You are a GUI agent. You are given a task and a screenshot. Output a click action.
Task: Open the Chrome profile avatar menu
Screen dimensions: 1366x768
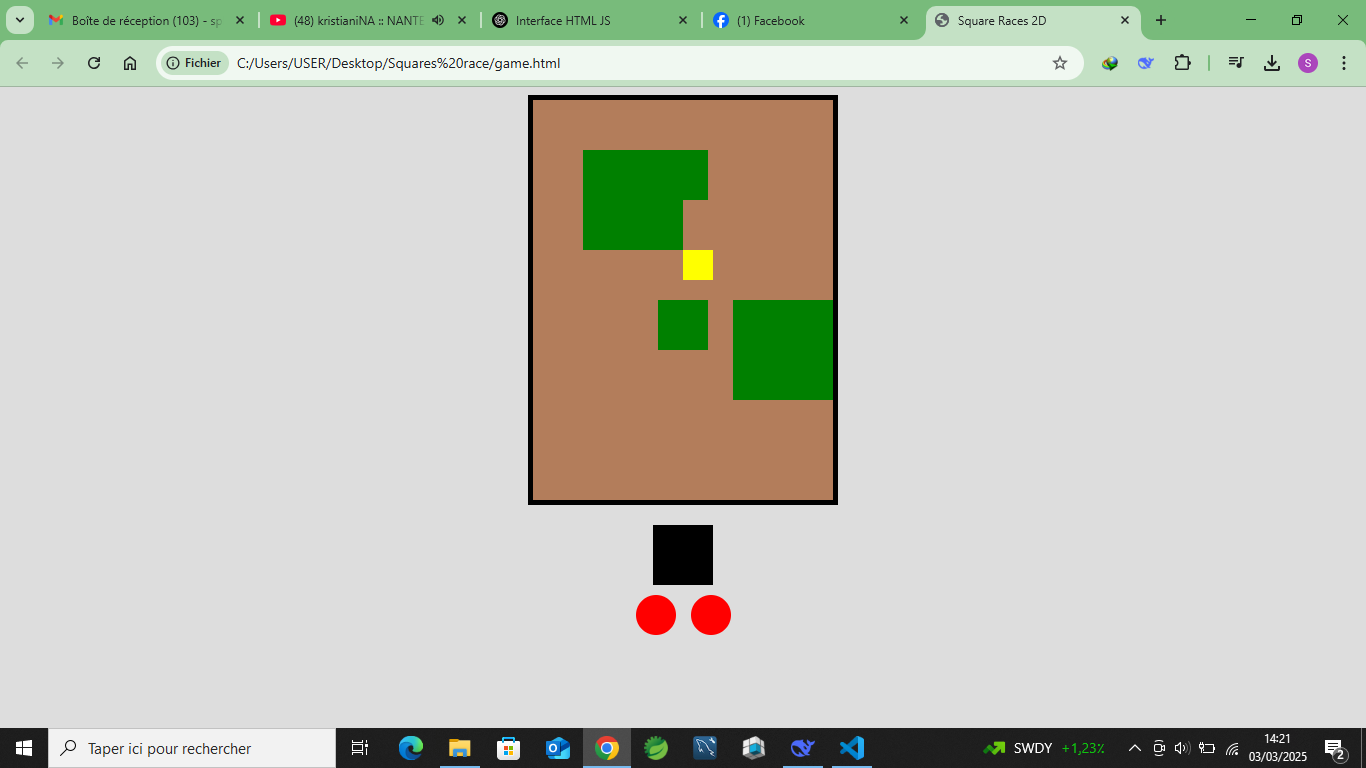click(1308, 63)
